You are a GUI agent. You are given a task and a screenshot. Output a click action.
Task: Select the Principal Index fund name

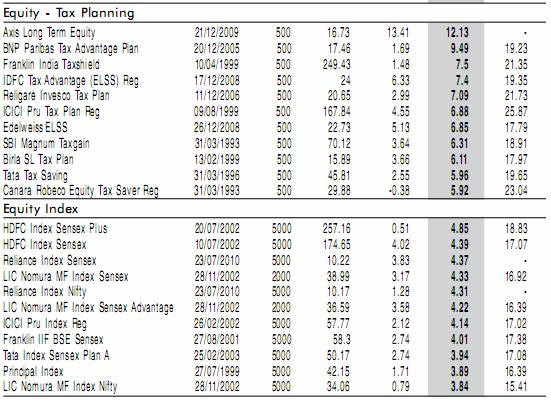pos(33,371)
